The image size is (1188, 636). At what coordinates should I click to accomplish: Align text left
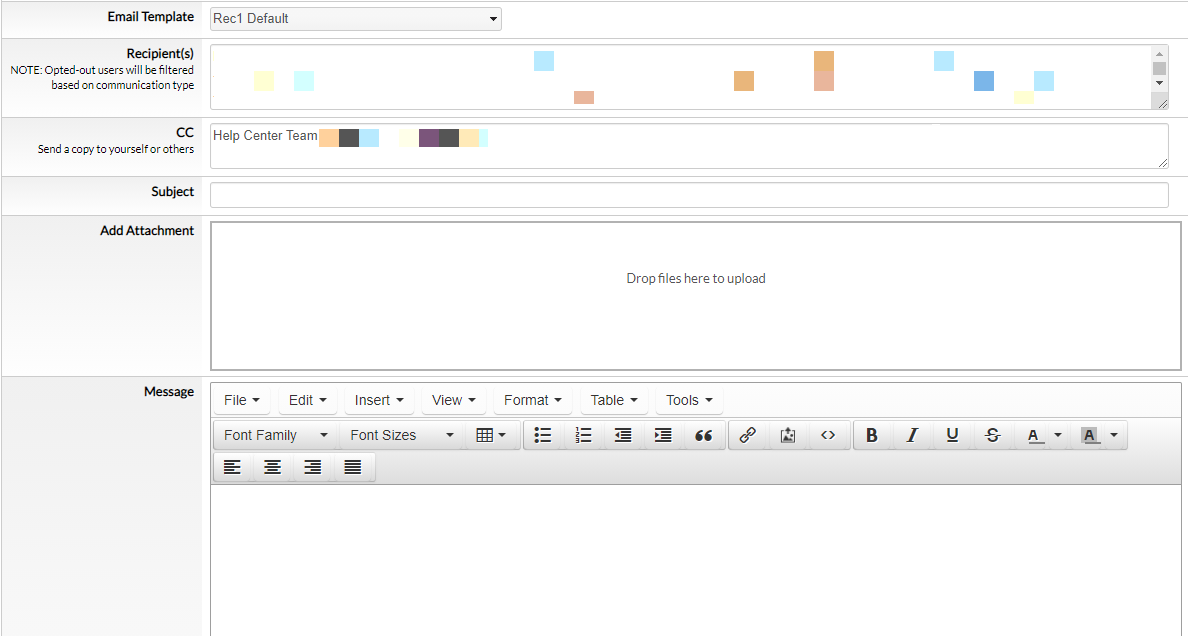click(x=232, y=467)
